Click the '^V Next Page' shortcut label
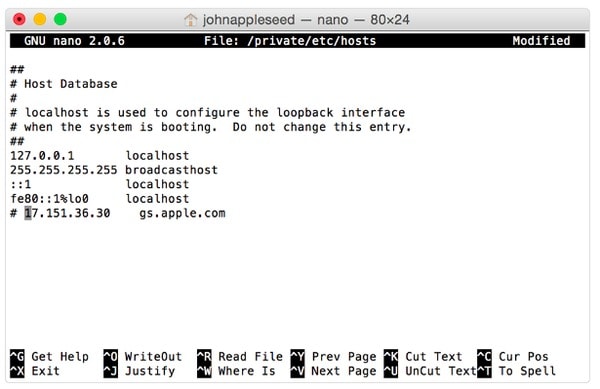 pyautogui.click(x=333, y=371)
